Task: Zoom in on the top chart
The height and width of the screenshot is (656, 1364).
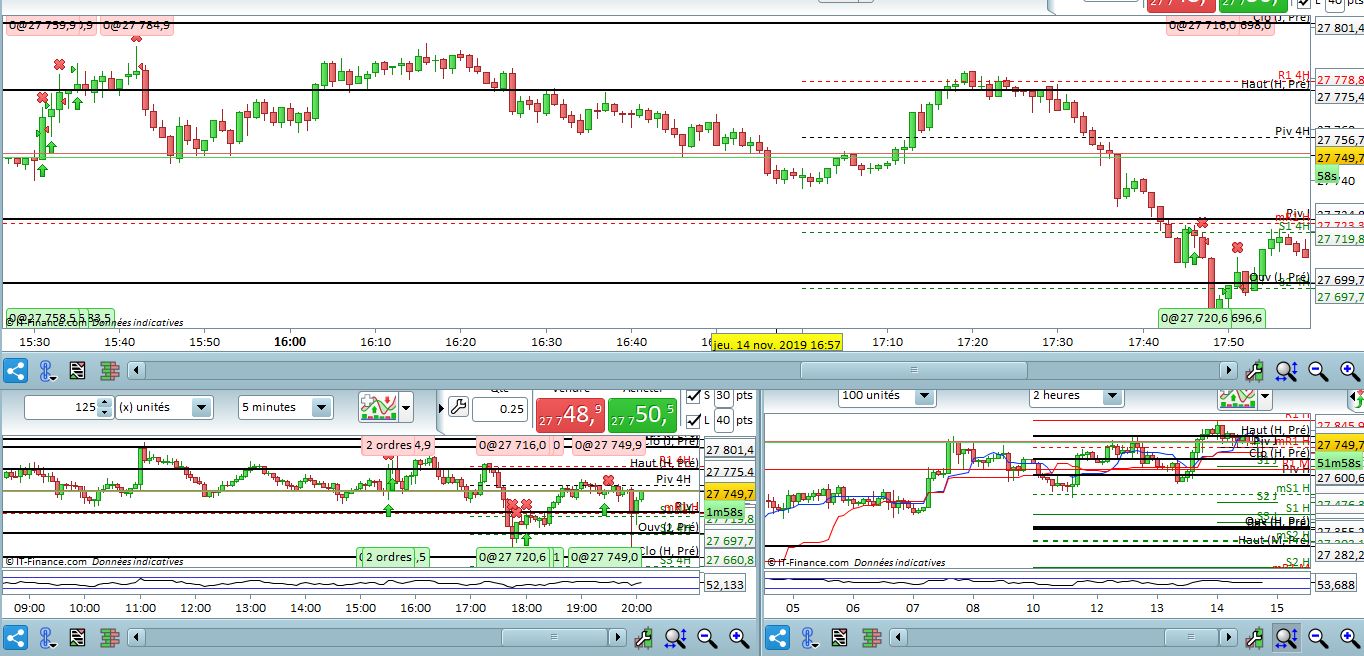Action: tap(1349, 371)
